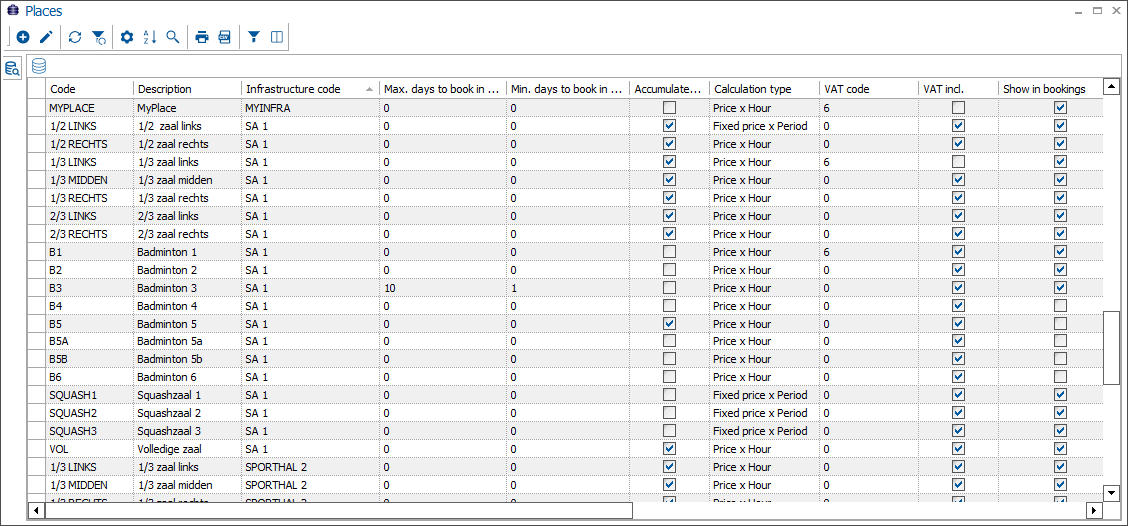This screenshot has width=1128, height=526.
Task: Reset the filter with the funnel-refresh icon
Action: coord(99,37)
